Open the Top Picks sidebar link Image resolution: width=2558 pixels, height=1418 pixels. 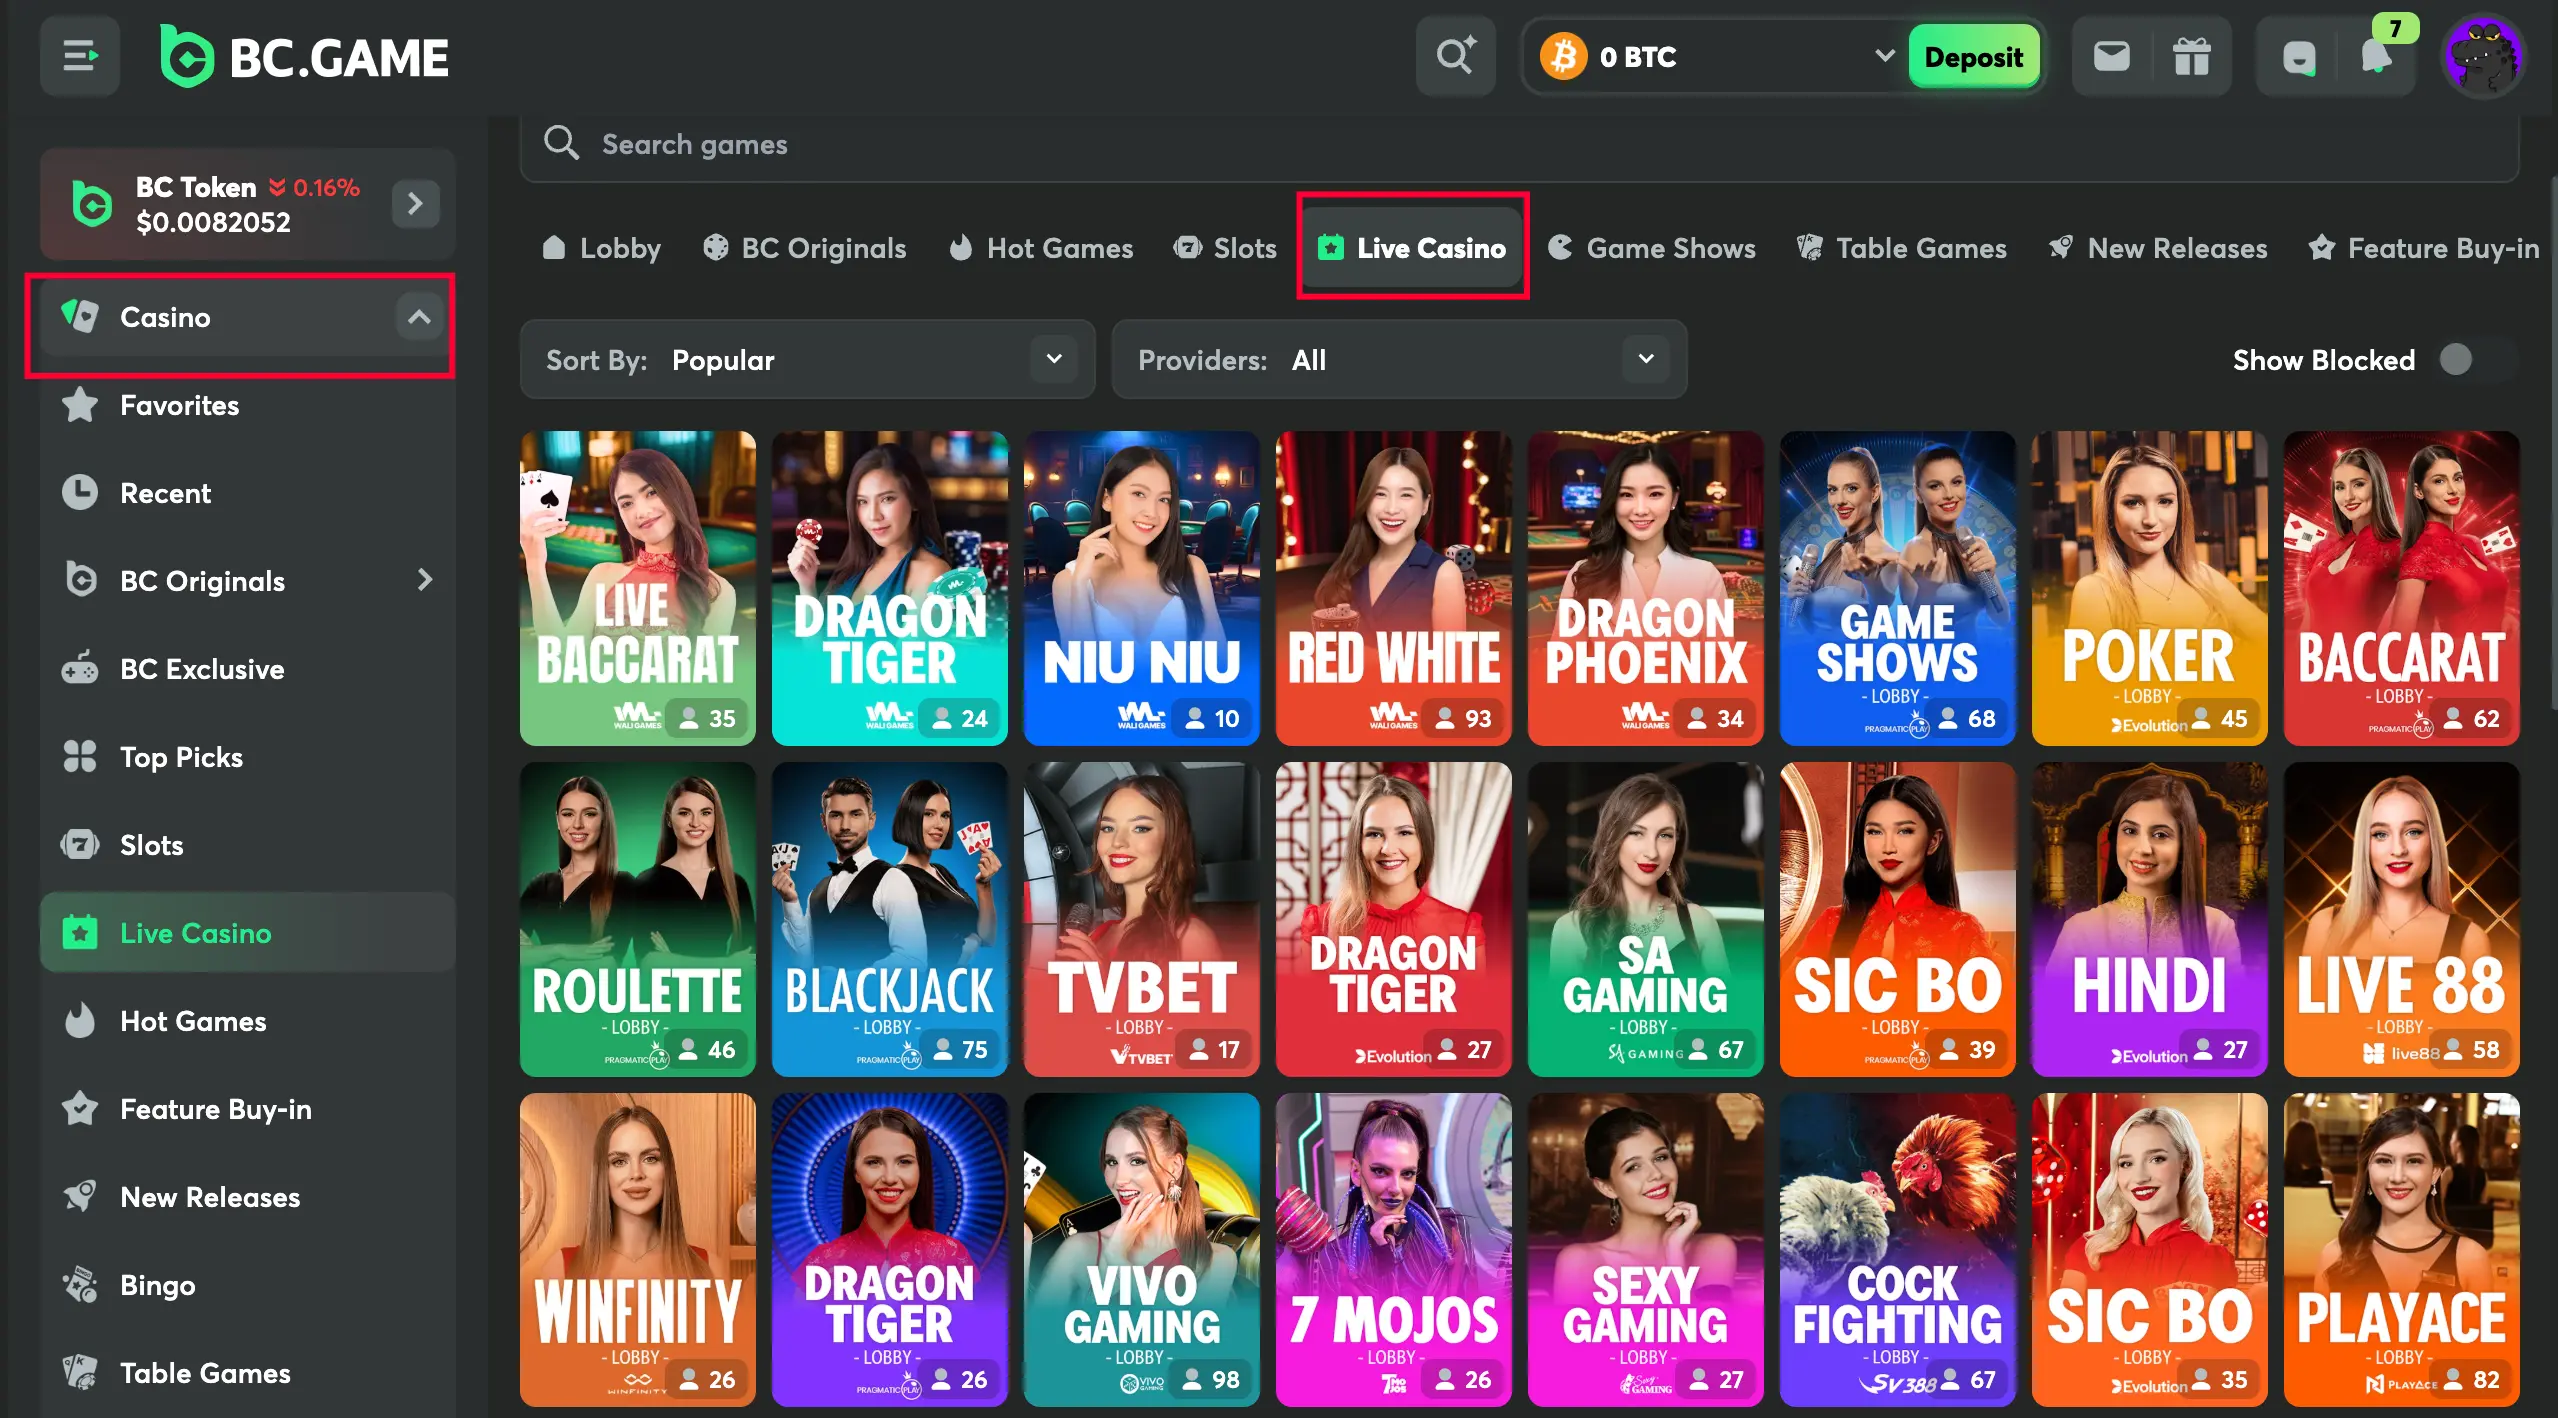248,757
